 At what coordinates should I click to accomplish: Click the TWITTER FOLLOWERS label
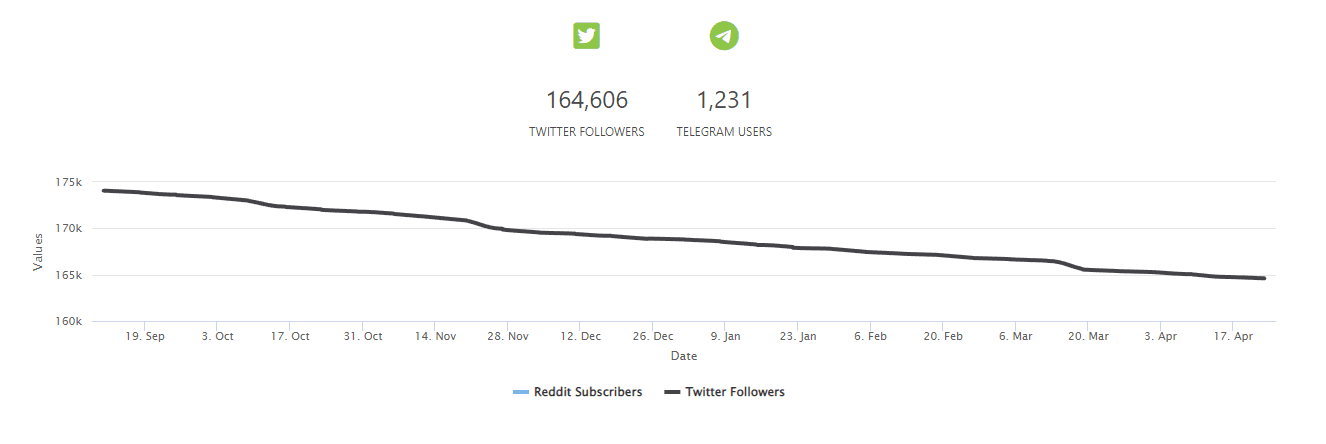point(586,131)
